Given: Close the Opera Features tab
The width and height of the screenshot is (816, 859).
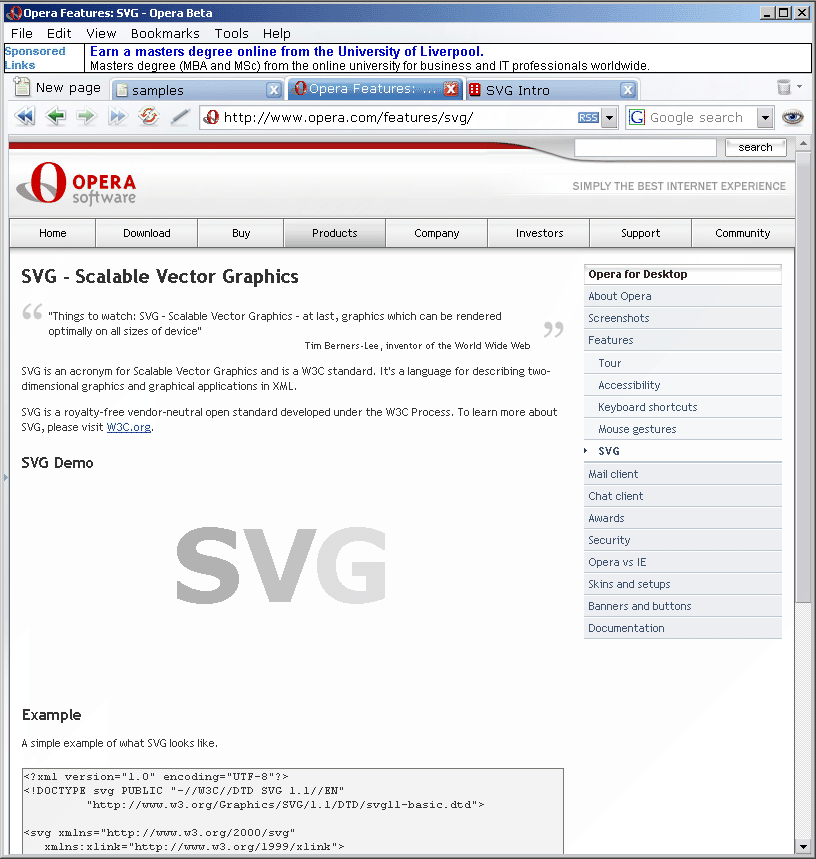Looking at the screenshot, I should tap(451, 89).
